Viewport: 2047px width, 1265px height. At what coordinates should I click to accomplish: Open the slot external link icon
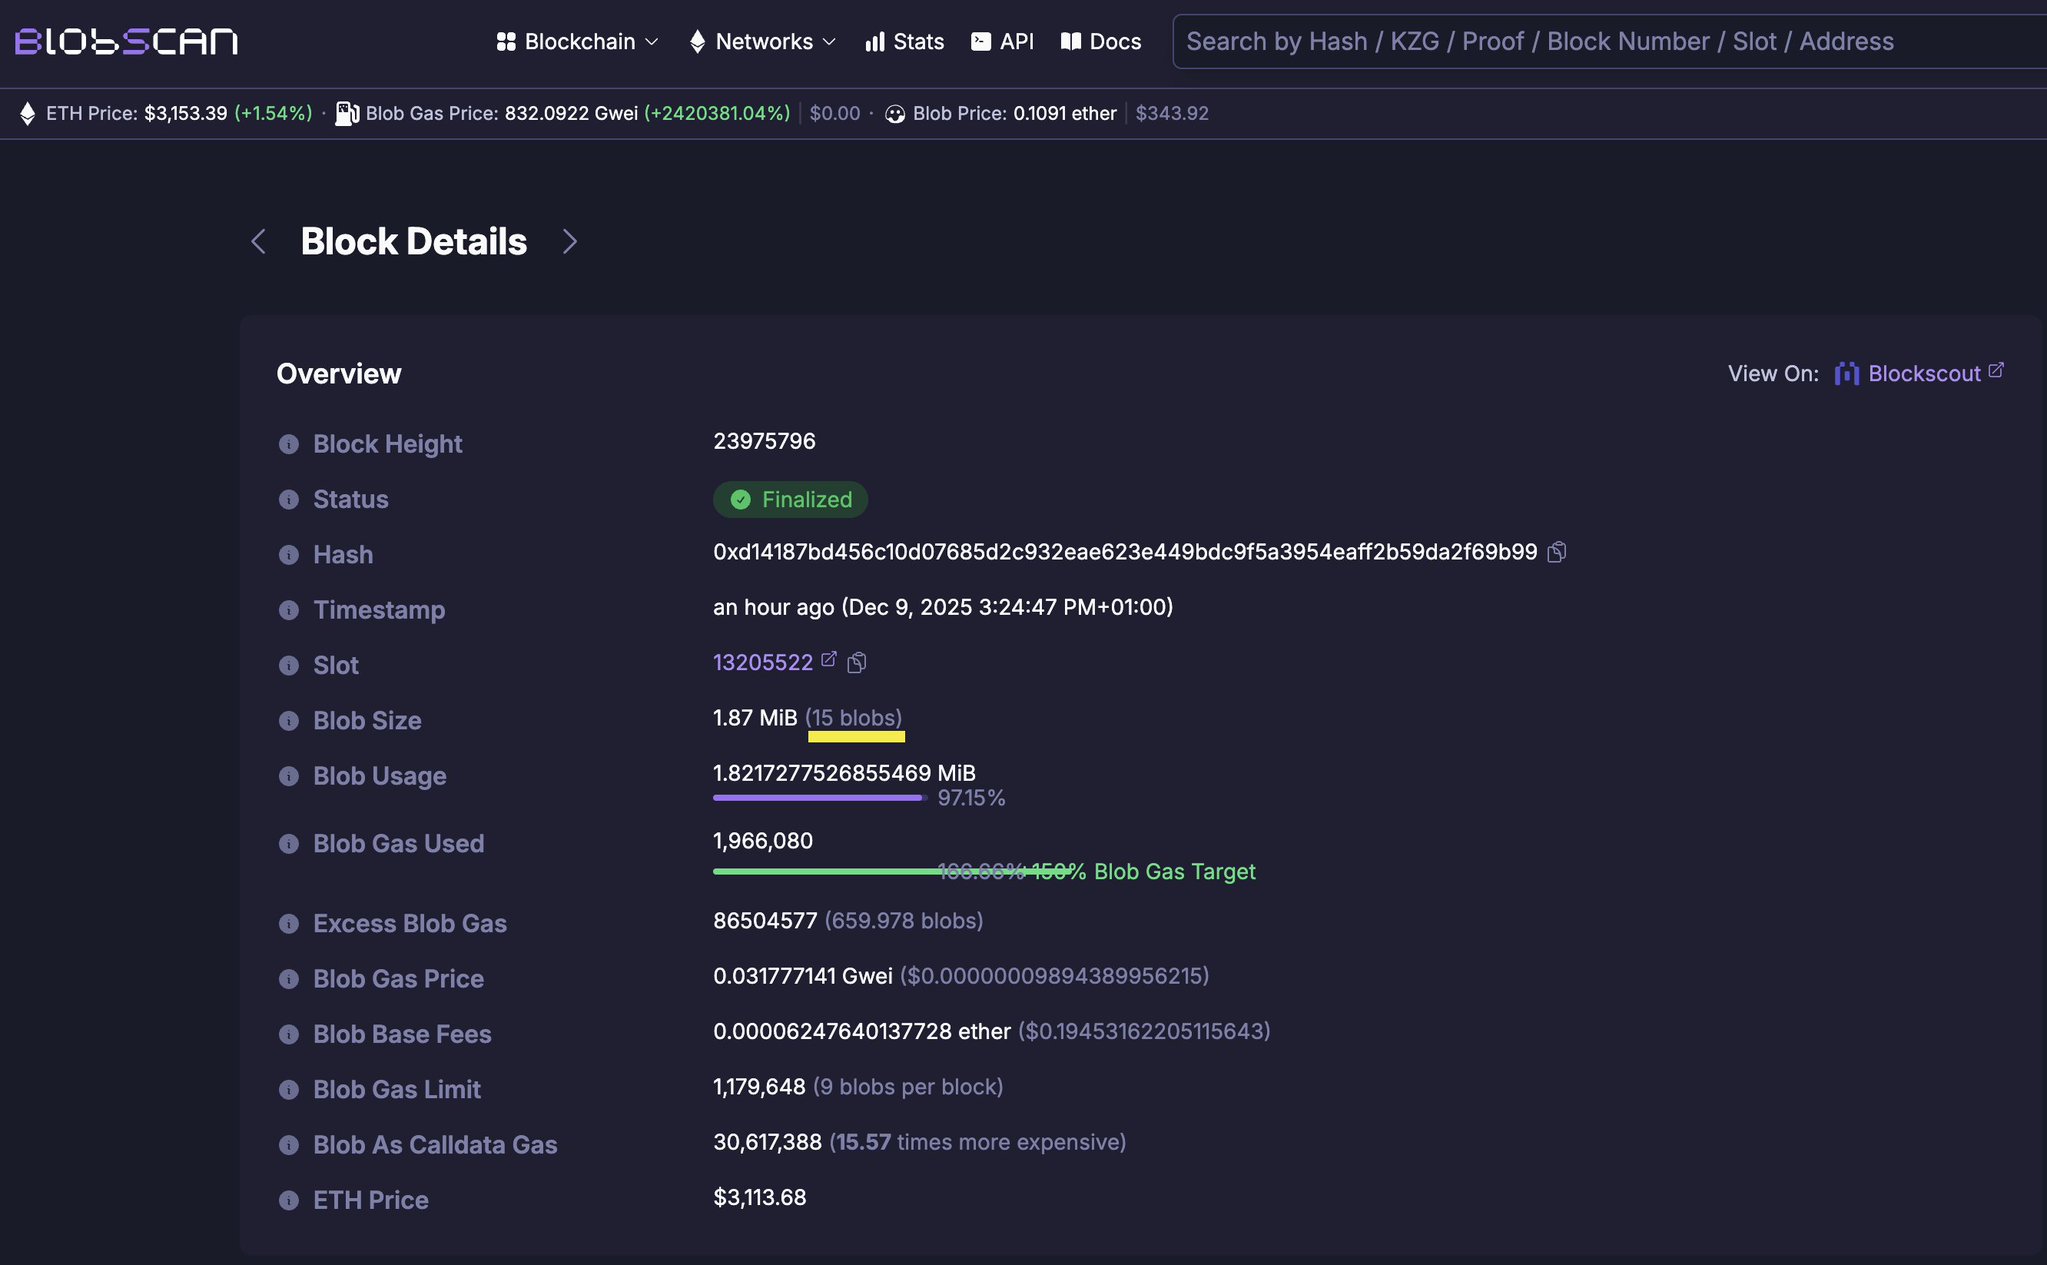click(828, 660)
